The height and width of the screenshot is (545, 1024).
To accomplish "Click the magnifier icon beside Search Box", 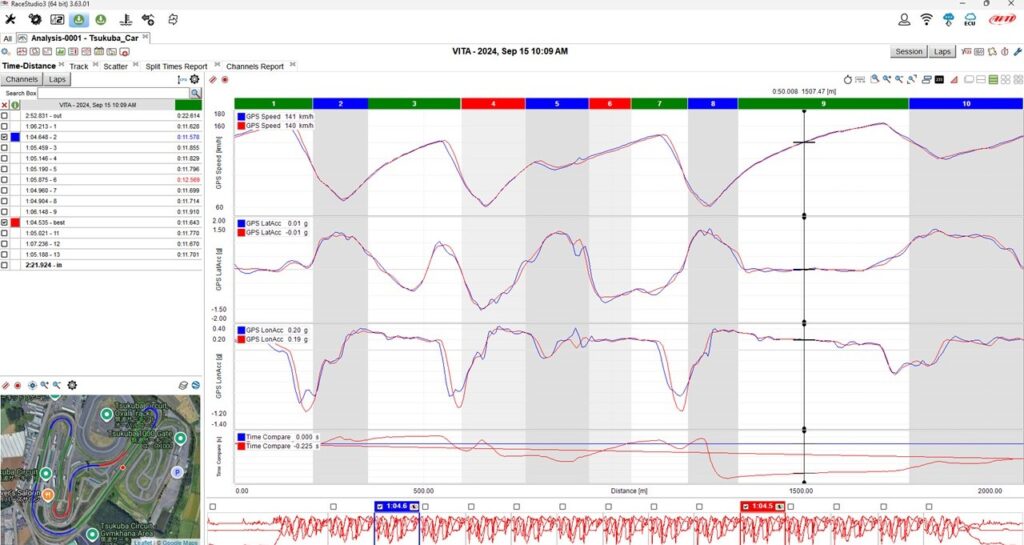I will [195, 93].
